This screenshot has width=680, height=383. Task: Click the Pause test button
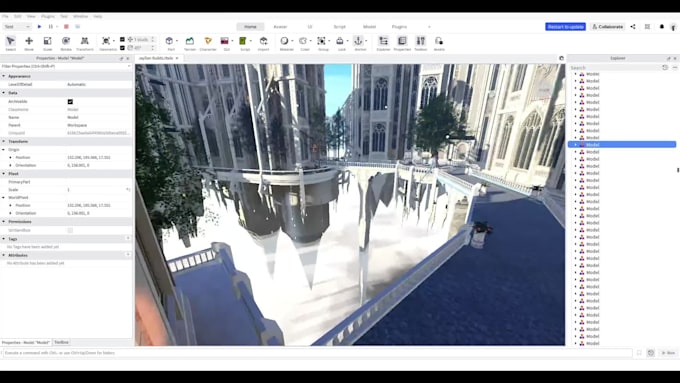pyautogui.click(x=51, y=26)
